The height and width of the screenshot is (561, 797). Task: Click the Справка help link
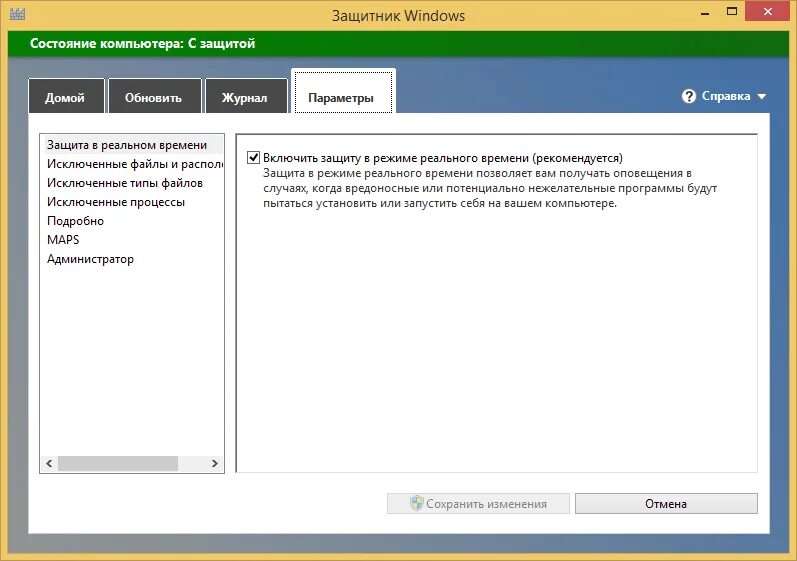[726, 96]
